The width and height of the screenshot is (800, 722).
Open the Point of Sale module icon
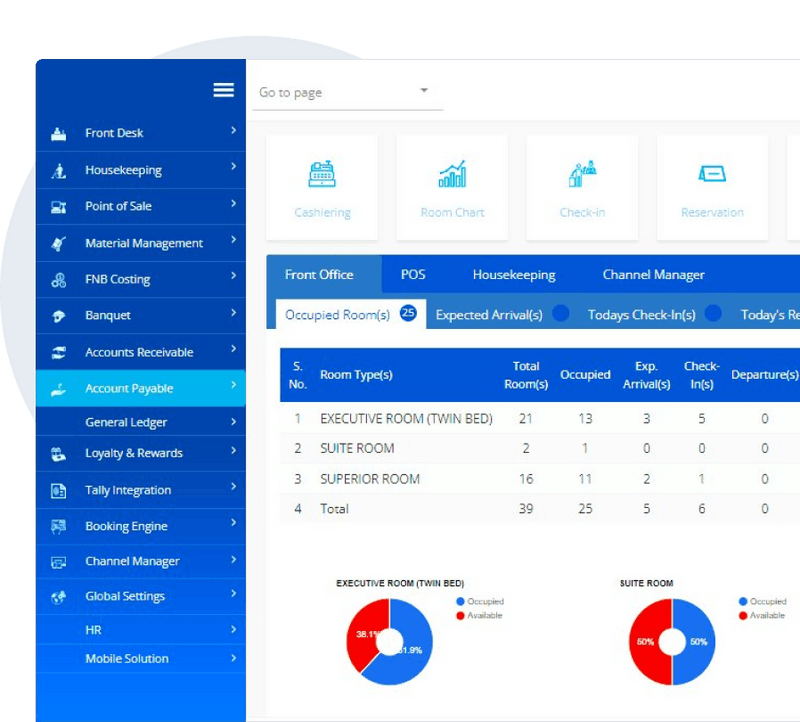(59, 206)
